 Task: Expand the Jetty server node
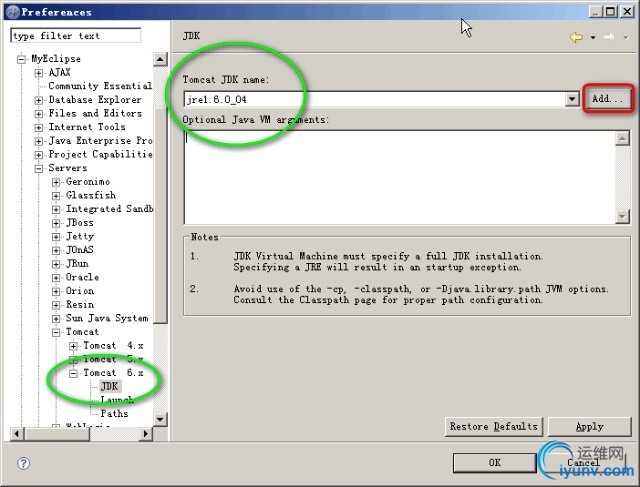(x=56, y=237)
